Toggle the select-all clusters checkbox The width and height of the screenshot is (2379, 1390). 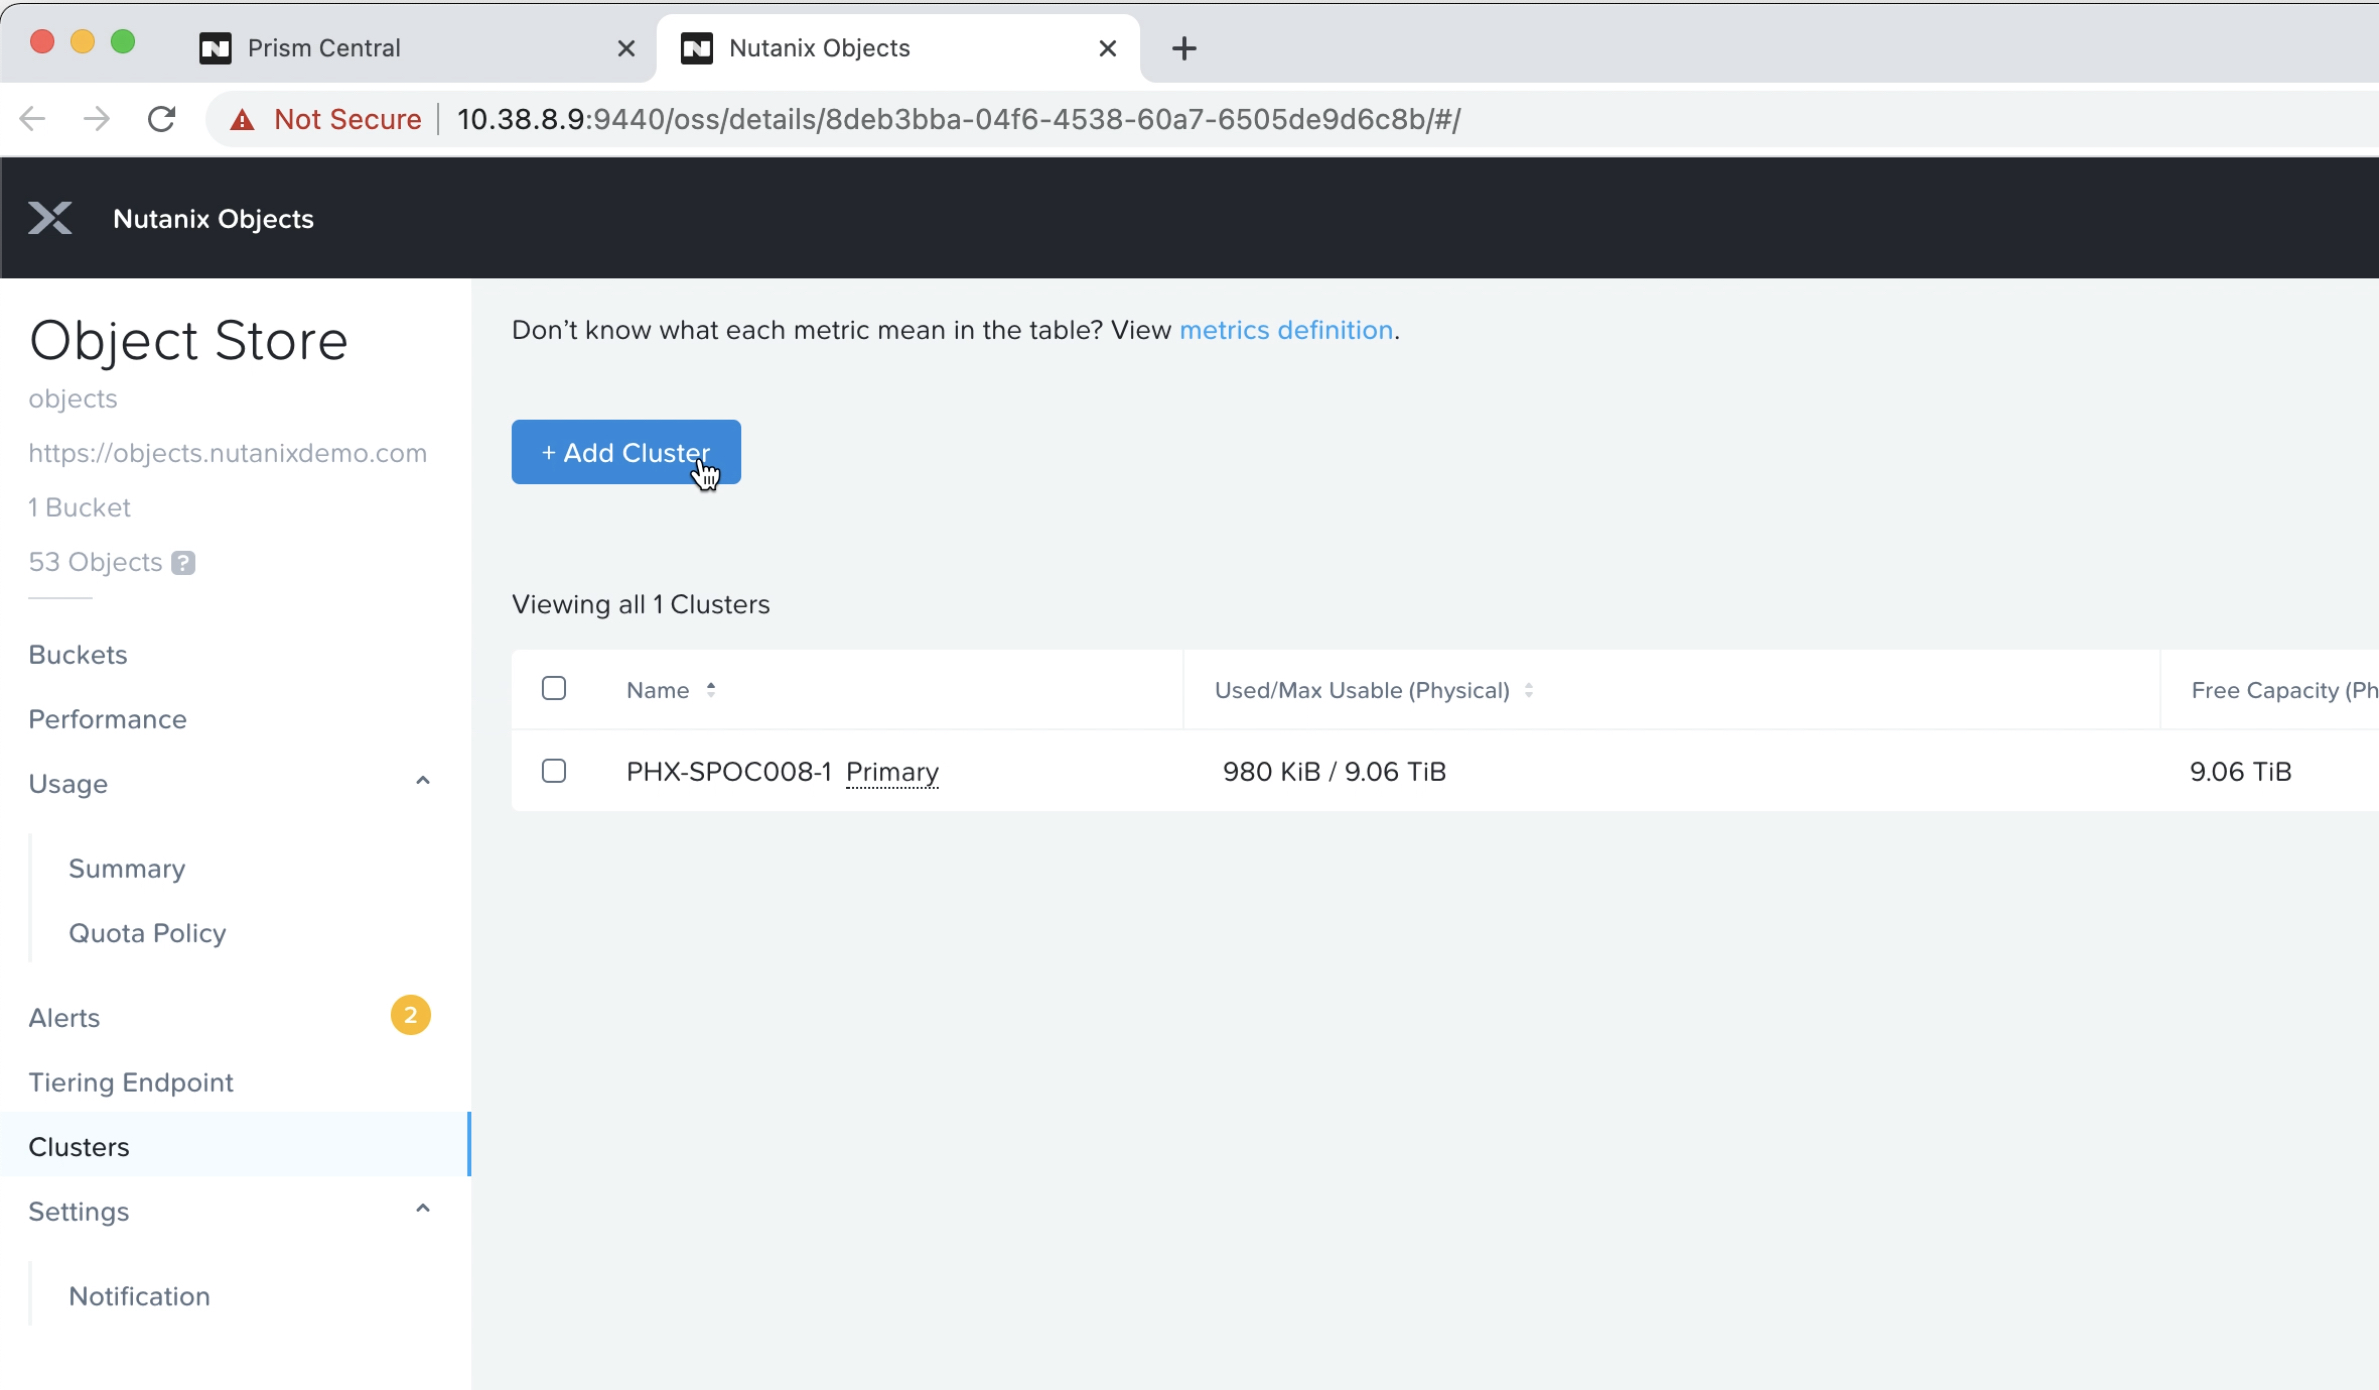554,689
